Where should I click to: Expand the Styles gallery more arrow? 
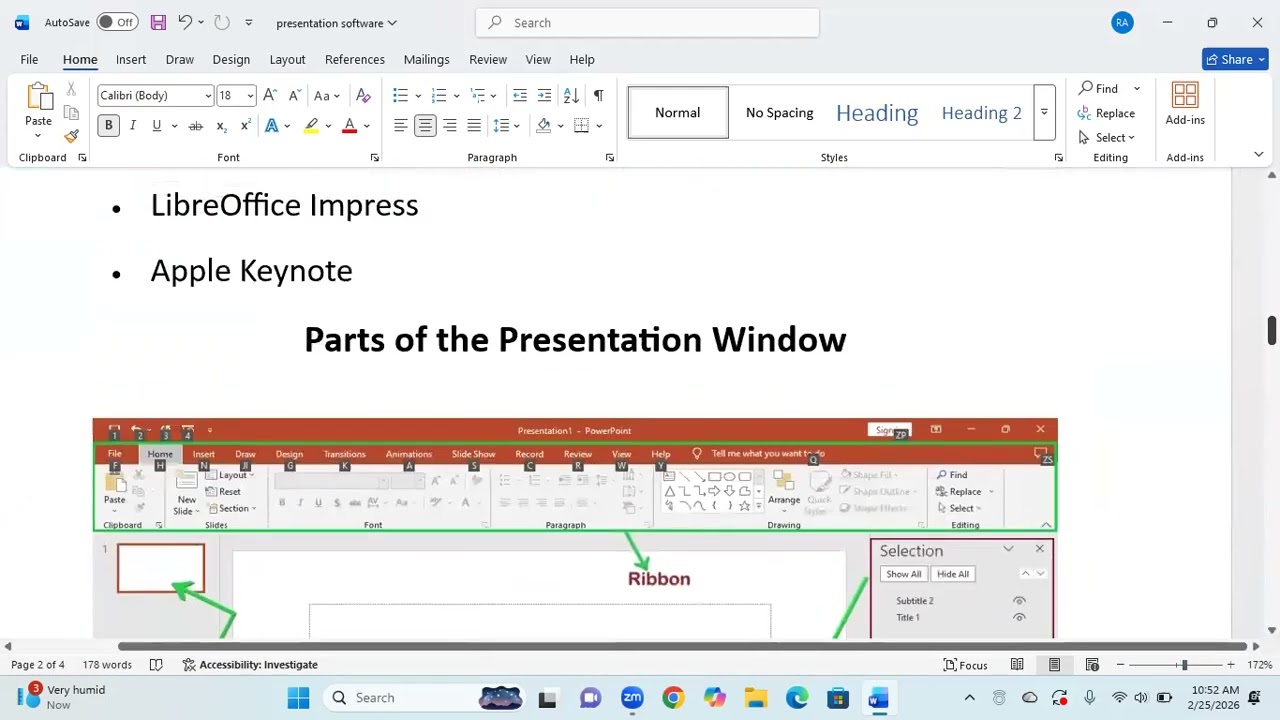point(1044,112)
